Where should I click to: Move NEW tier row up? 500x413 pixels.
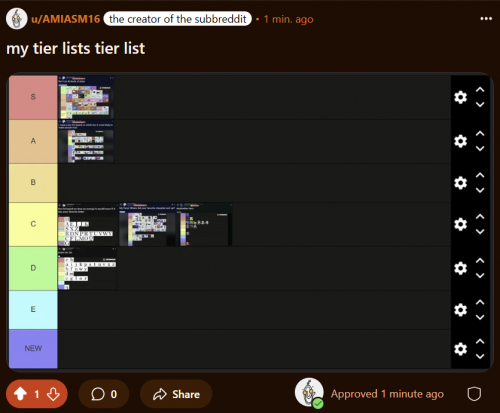(480, 341)
